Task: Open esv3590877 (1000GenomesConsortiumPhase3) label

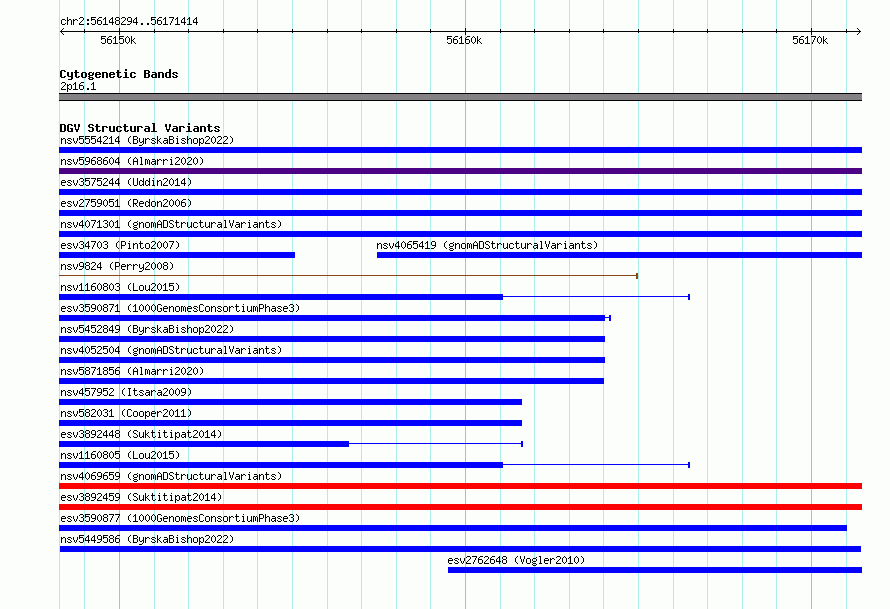Action: [x=180, y=518]
